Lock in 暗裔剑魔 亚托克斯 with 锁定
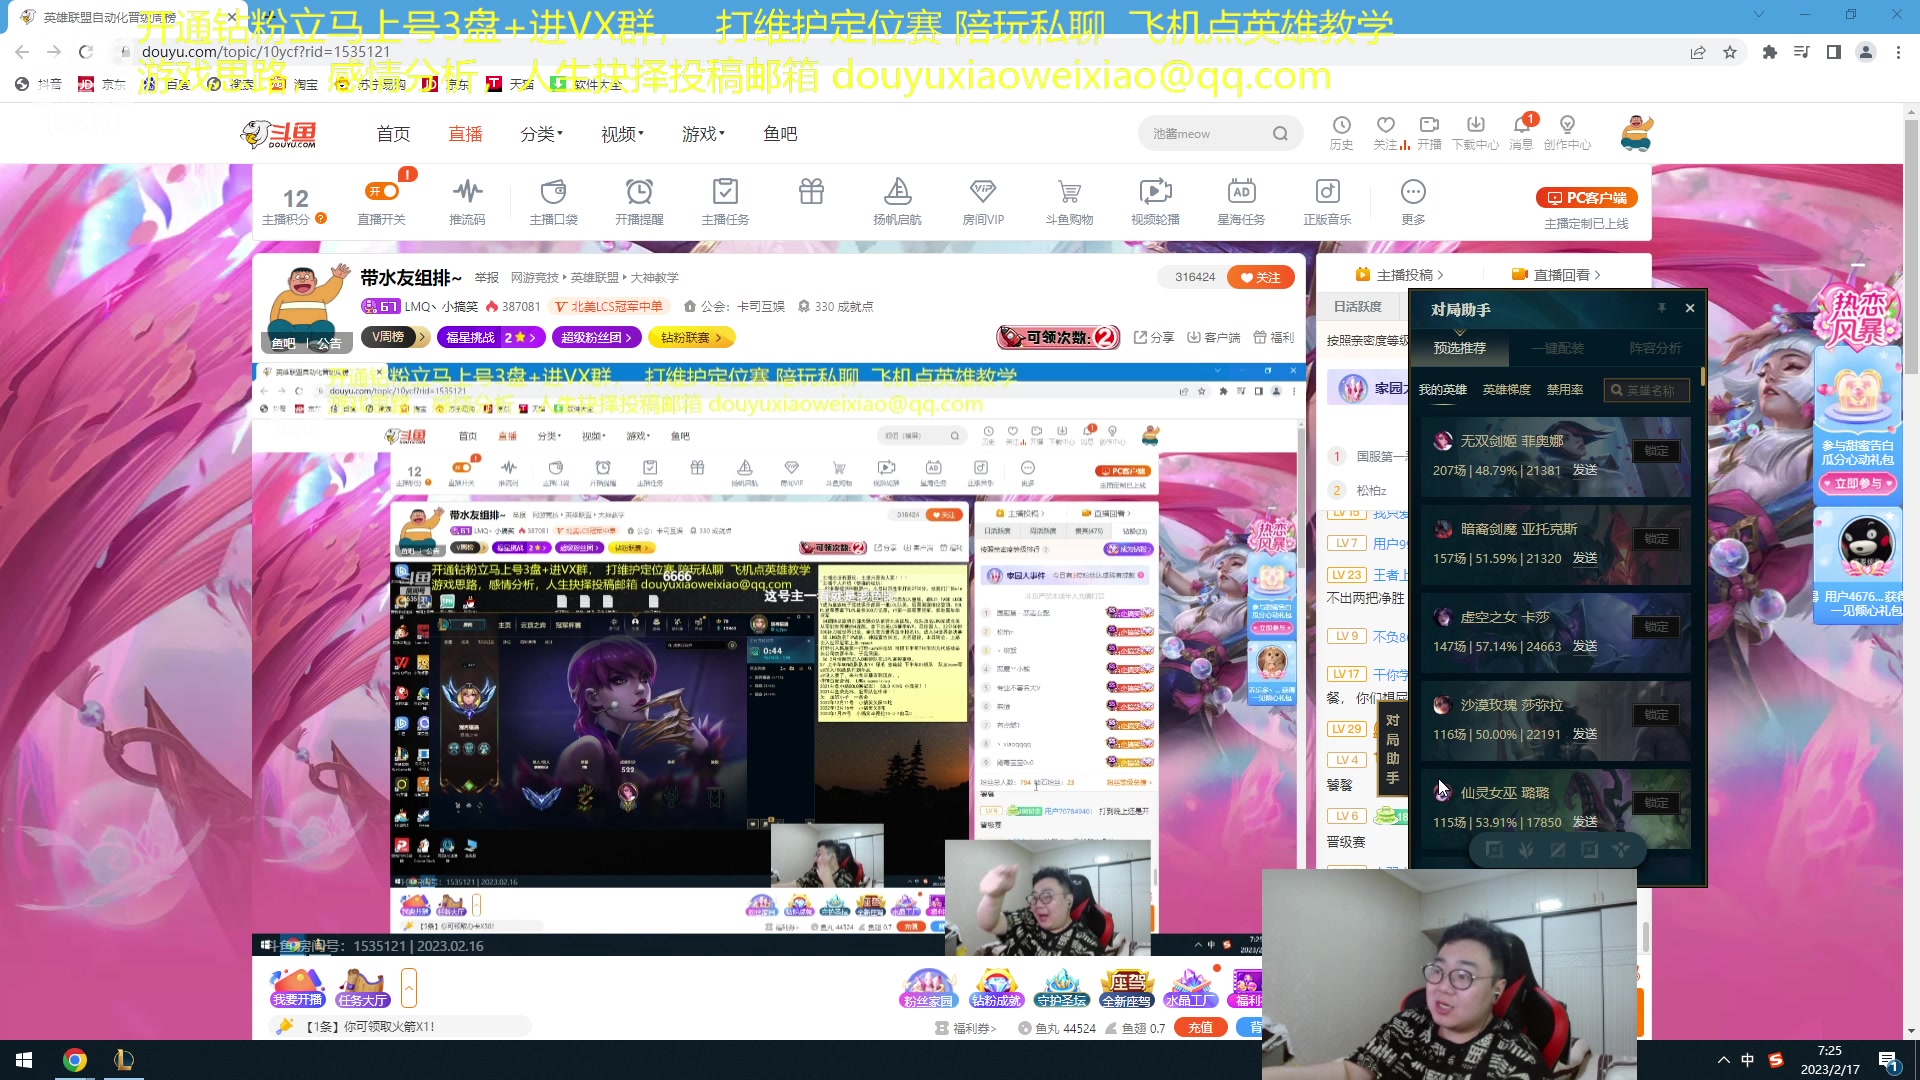The image size is (1920, 1080). 1656,539
